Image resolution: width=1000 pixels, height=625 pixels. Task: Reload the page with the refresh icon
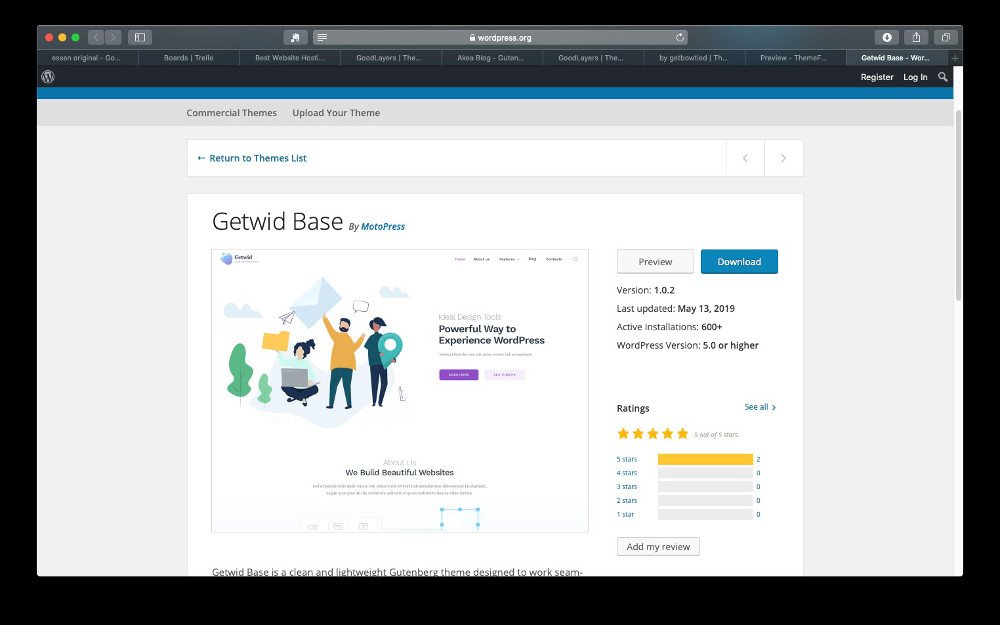point(680,38)
